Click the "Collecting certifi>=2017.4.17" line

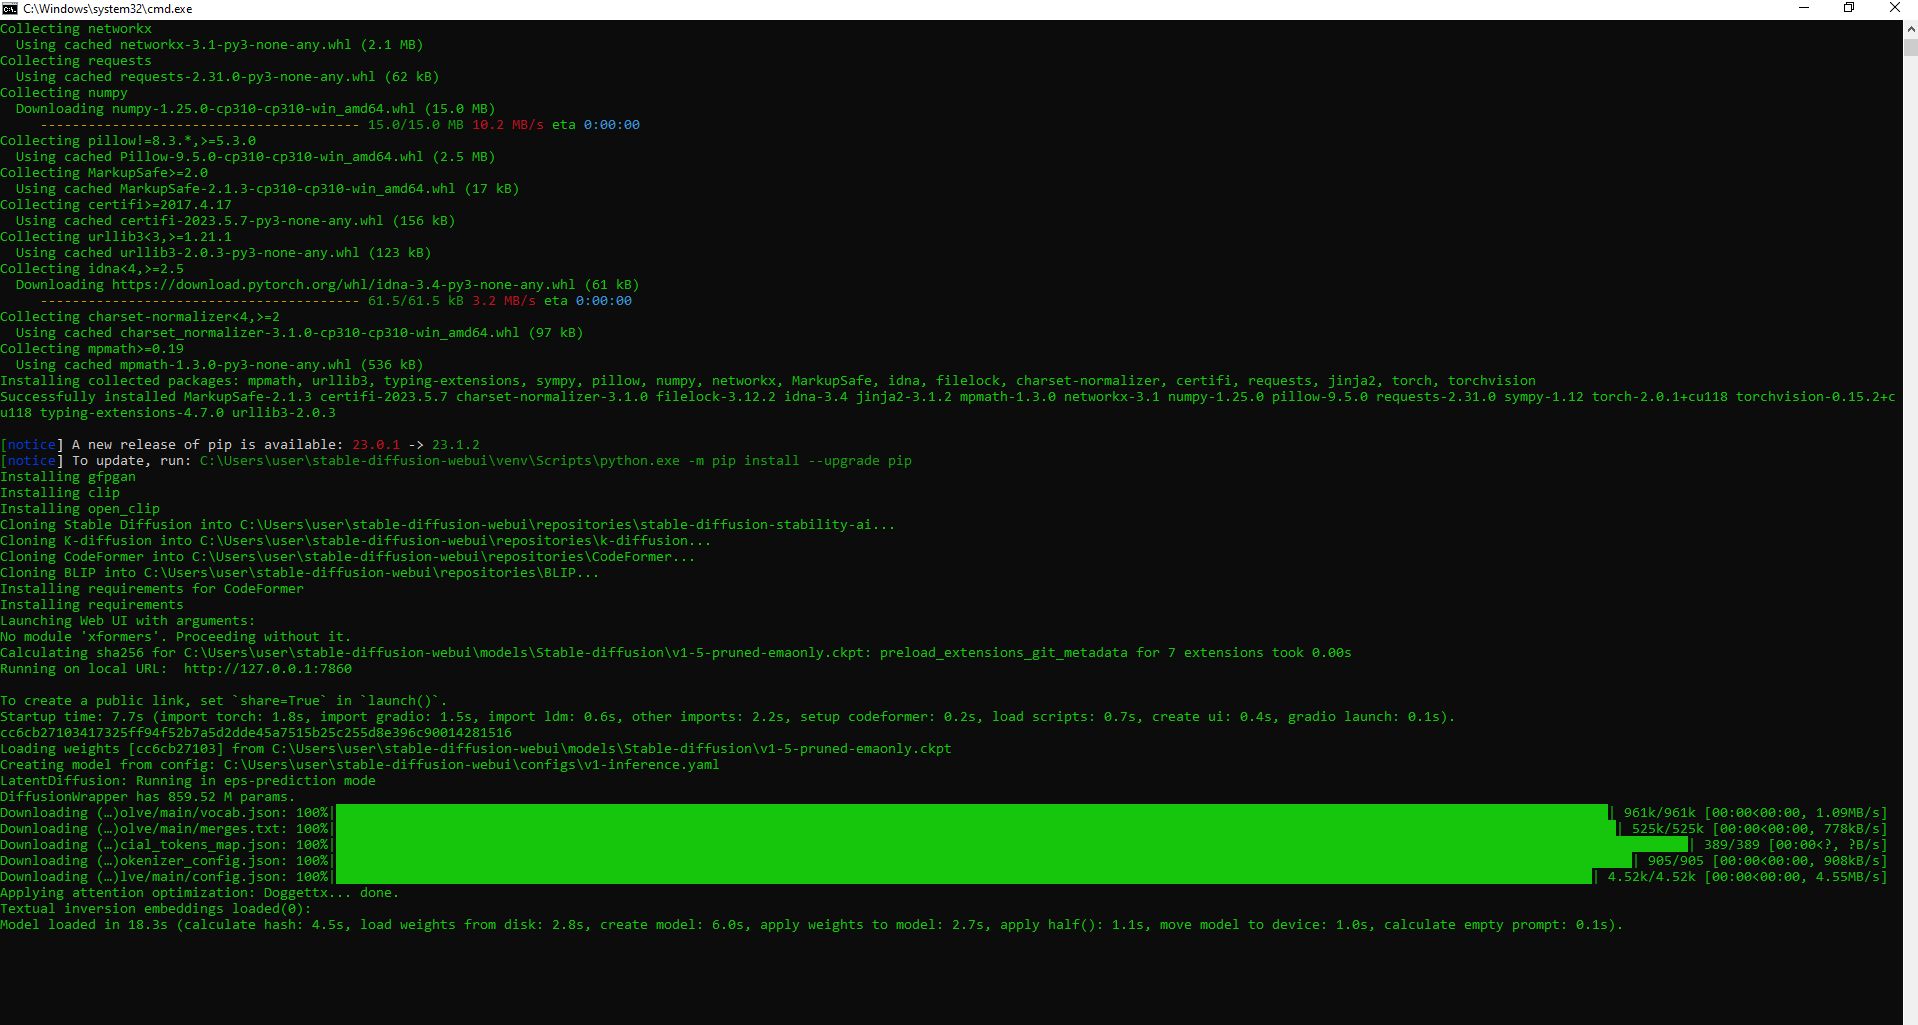[x=116, y=205]
